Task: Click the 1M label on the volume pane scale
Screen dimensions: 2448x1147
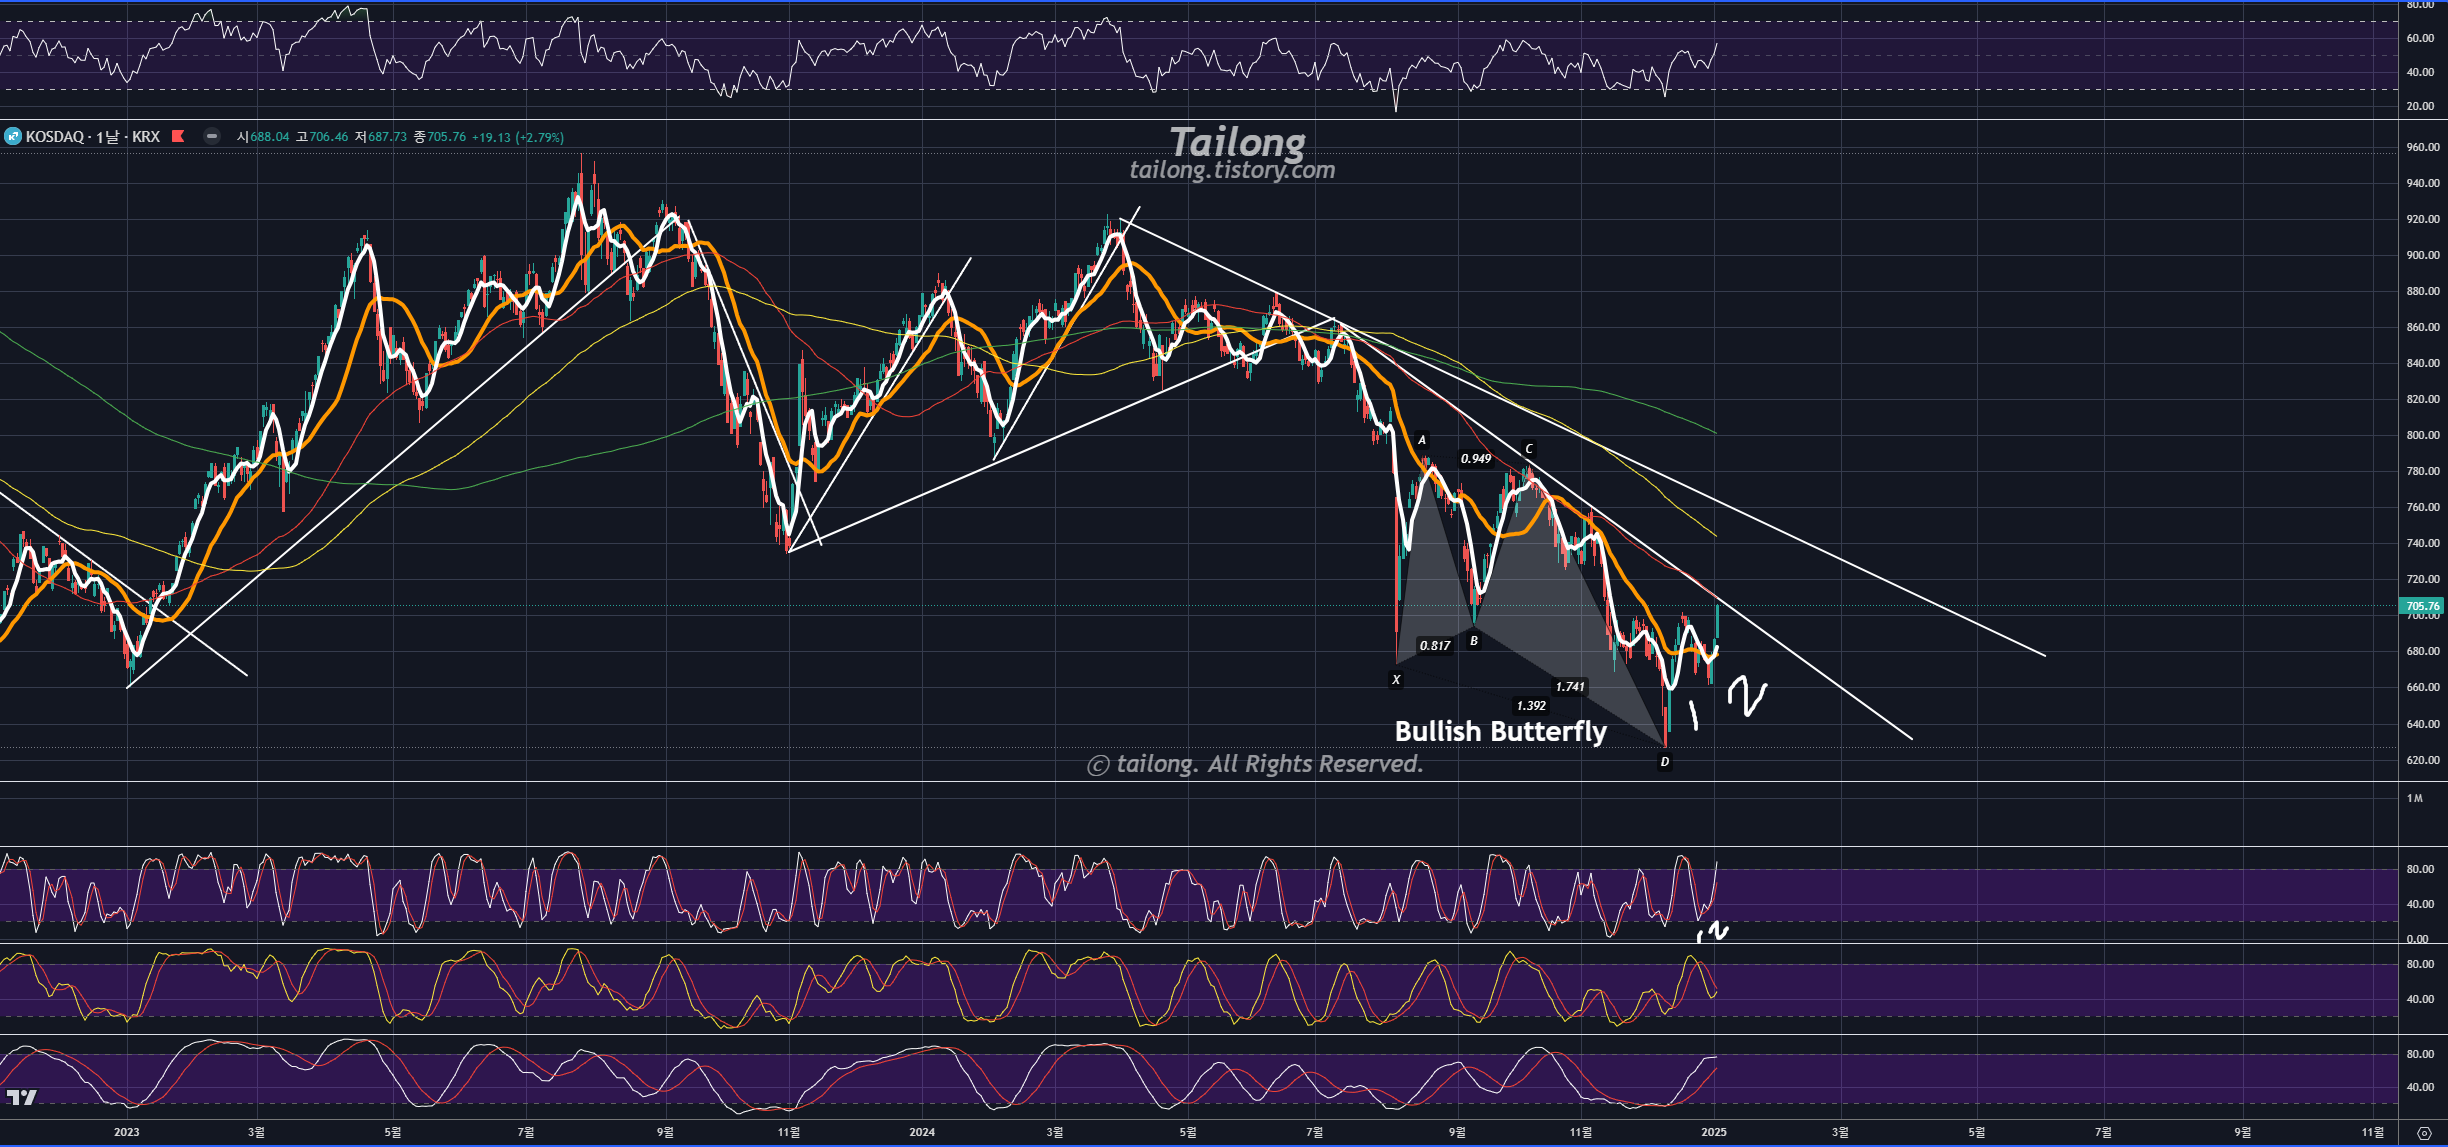Action: [2415, 798]
